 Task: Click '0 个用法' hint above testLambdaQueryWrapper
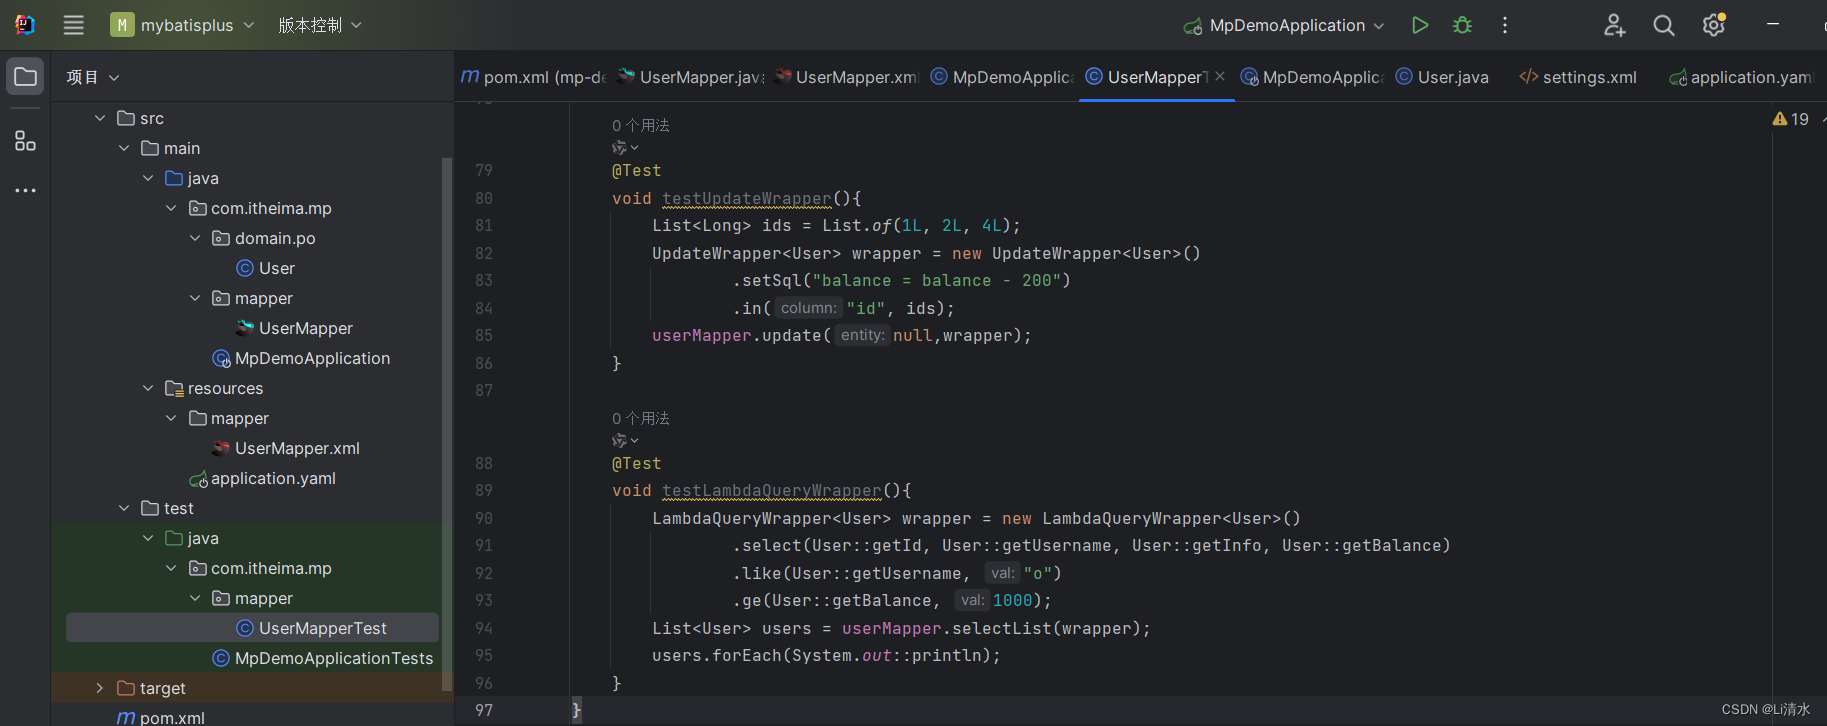point(641,418)
